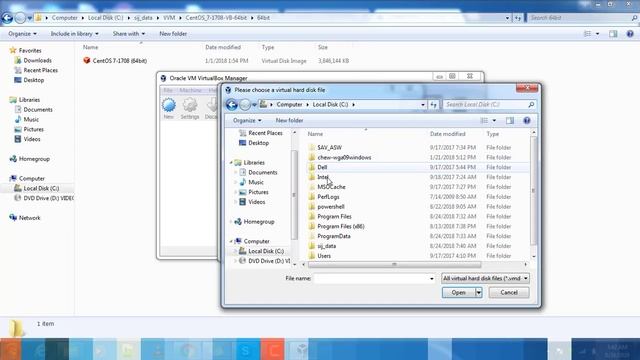Screen dimensions: 640x360
Task: Click Local Disk (C:) in the dialog breadcrumb
Action: pos(330,105)
